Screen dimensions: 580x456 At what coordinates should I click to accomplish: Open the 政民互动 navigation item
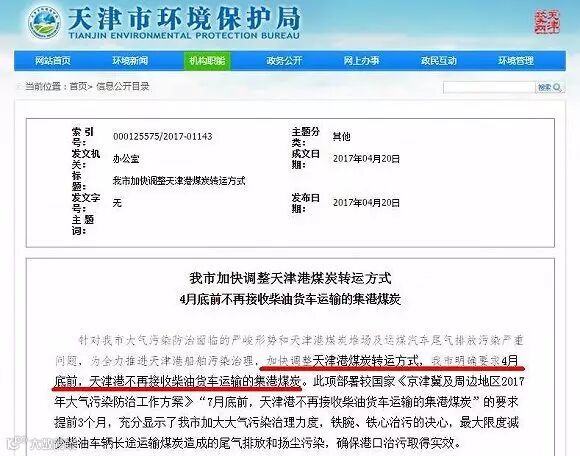439,61
